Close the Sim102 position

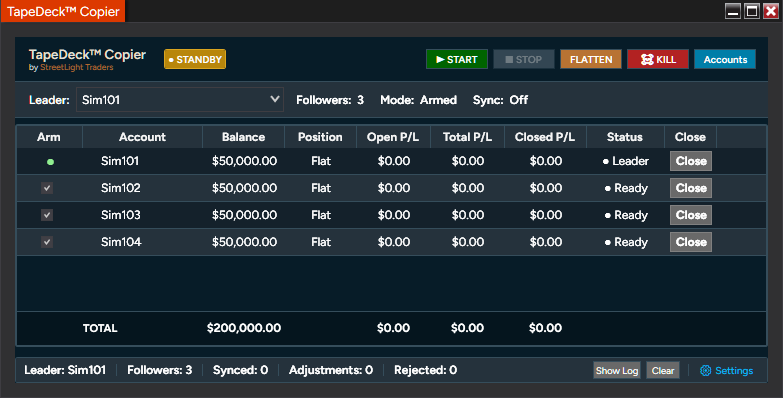tap(691, 188)
